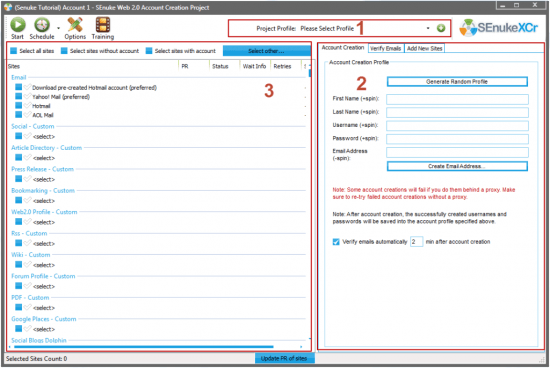Select <select> row under Press Release - Custom
The image size is (550, 368).
(44, 179)
